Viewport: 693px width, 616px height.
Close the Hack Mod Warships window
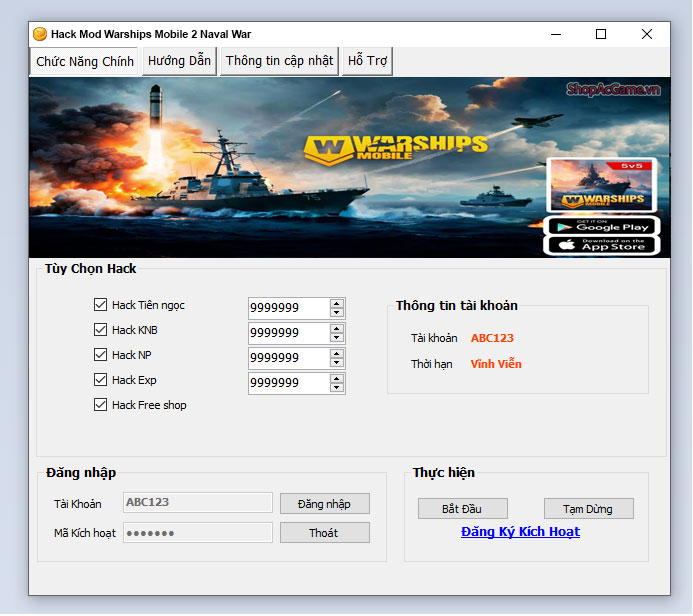(x=647, y=34)
